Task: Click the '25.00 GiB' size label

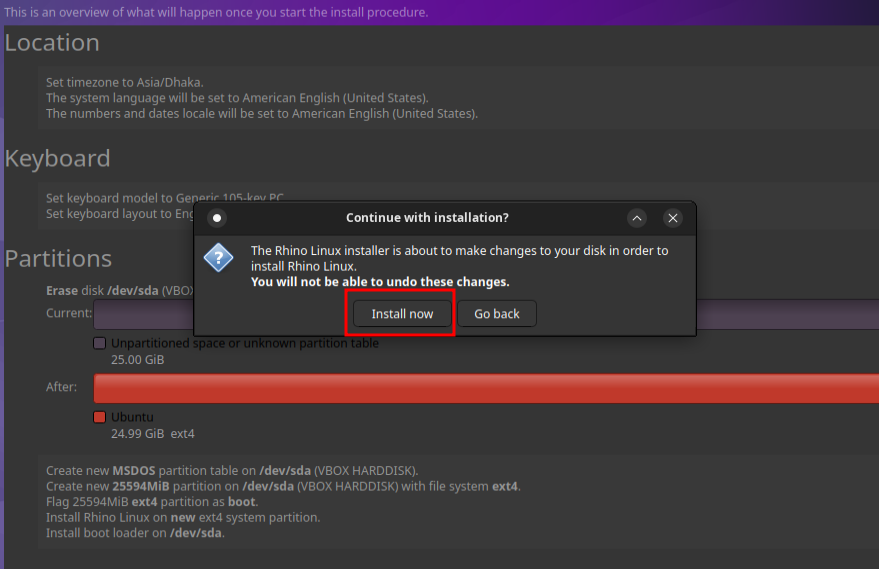Action: coord(137,359)
